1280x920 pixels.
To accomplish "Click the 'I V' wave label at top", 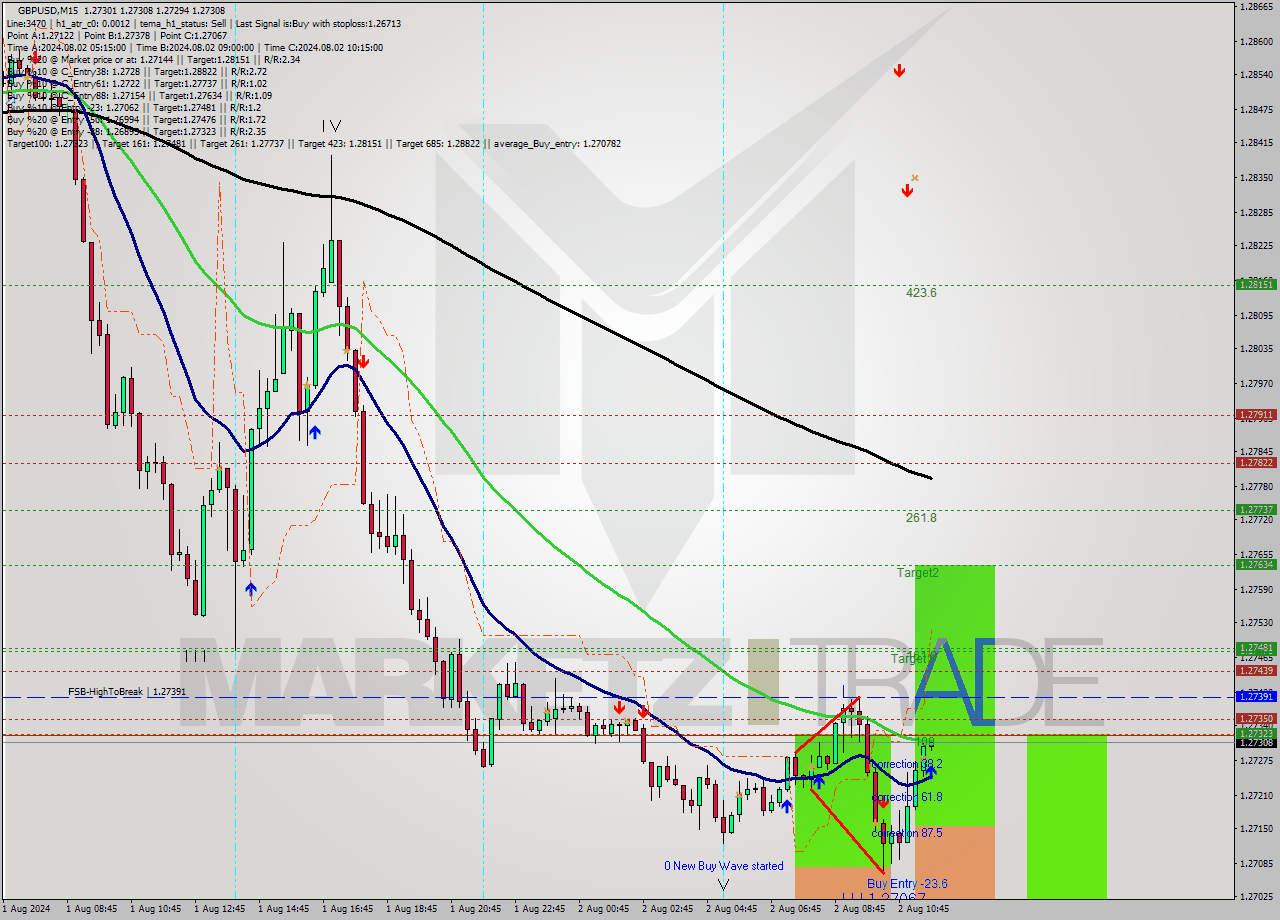I will click(331, 126).
